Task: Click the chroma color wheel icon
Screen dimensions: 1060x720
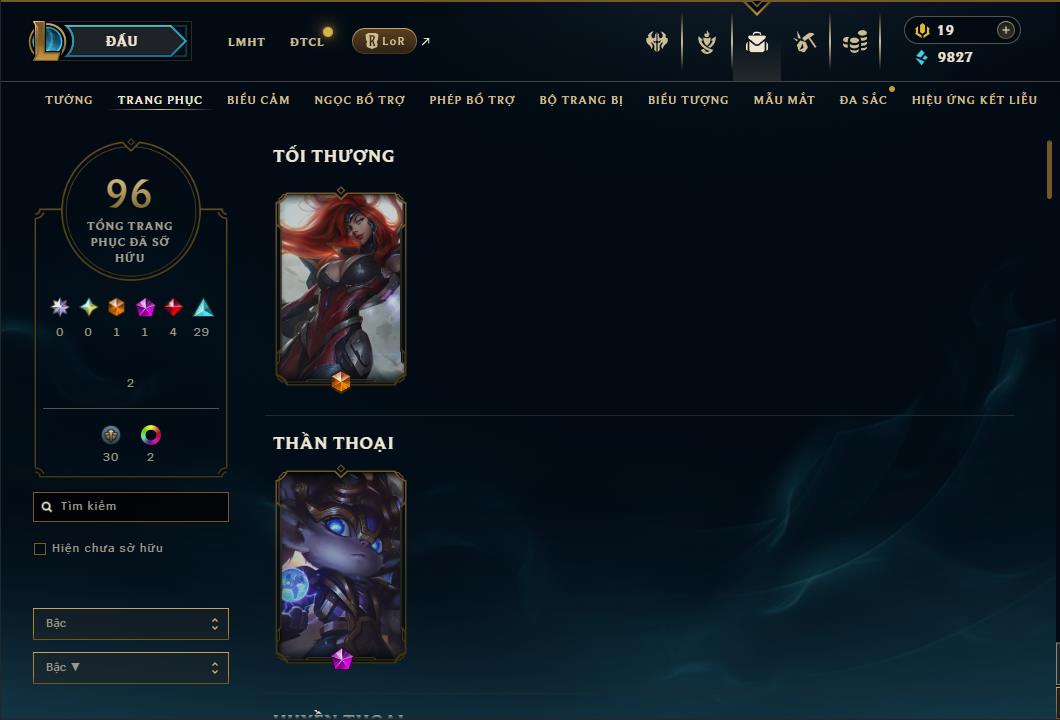Action: [150, 435]
